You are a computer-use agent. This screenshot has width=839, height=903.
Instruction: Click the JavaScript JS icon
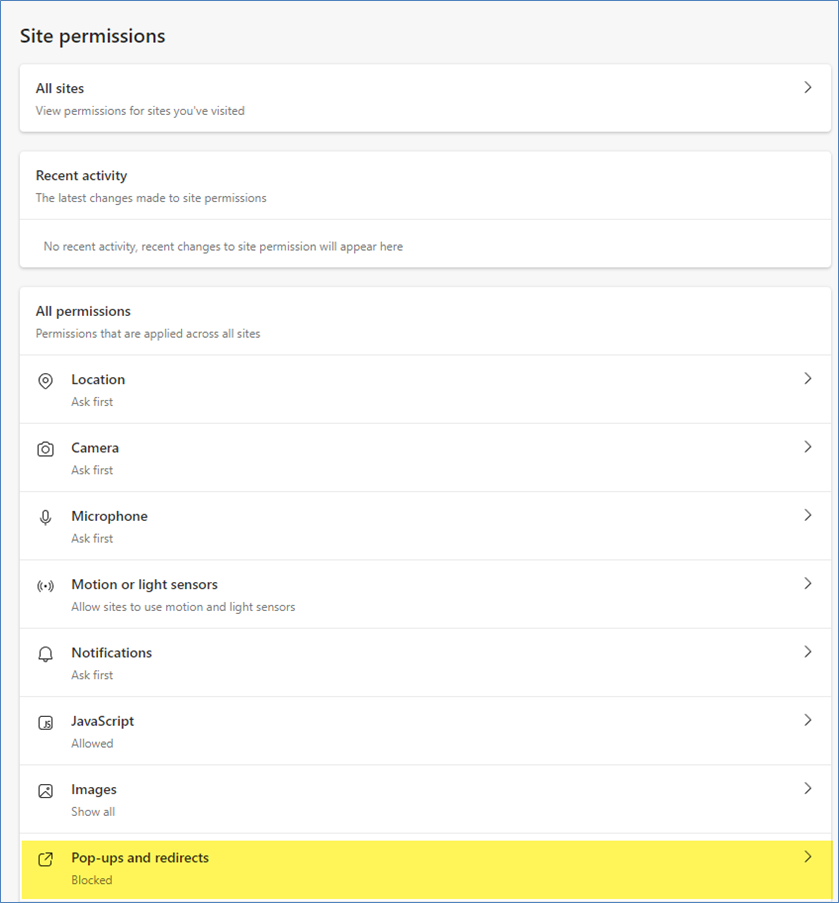pyautogui.click(x=45, y=722)
